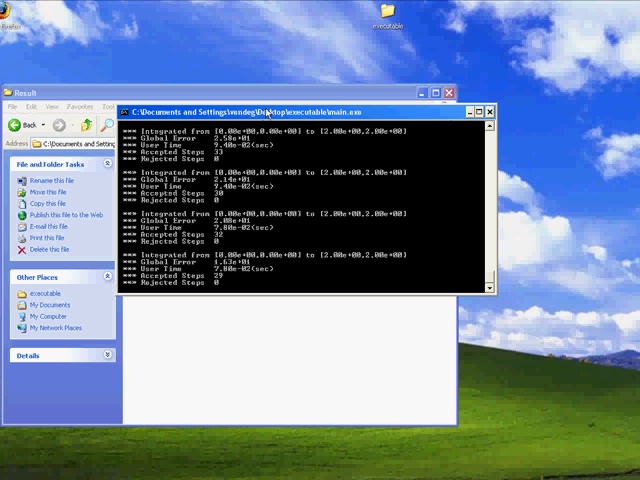
Task: Maximize the main.exe console window
Action: pos(480,112)
